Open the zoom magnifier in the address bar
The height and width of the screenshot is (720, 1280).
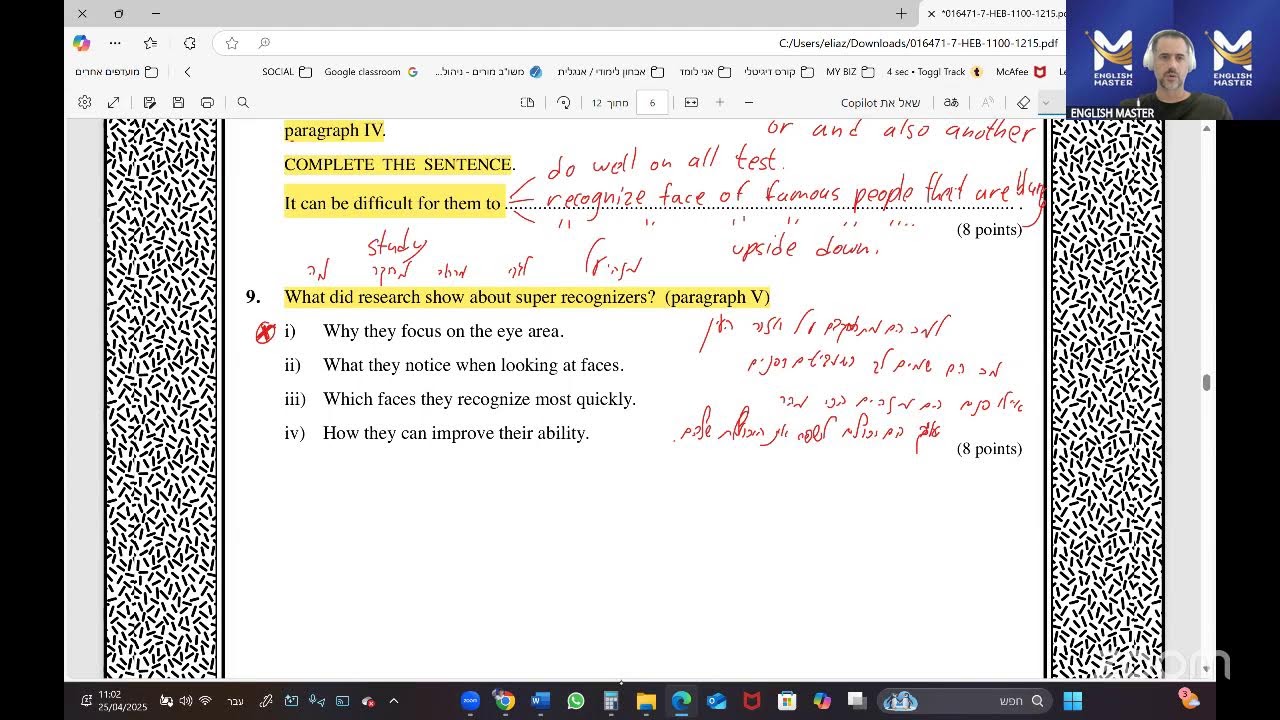tap(264, 43)
